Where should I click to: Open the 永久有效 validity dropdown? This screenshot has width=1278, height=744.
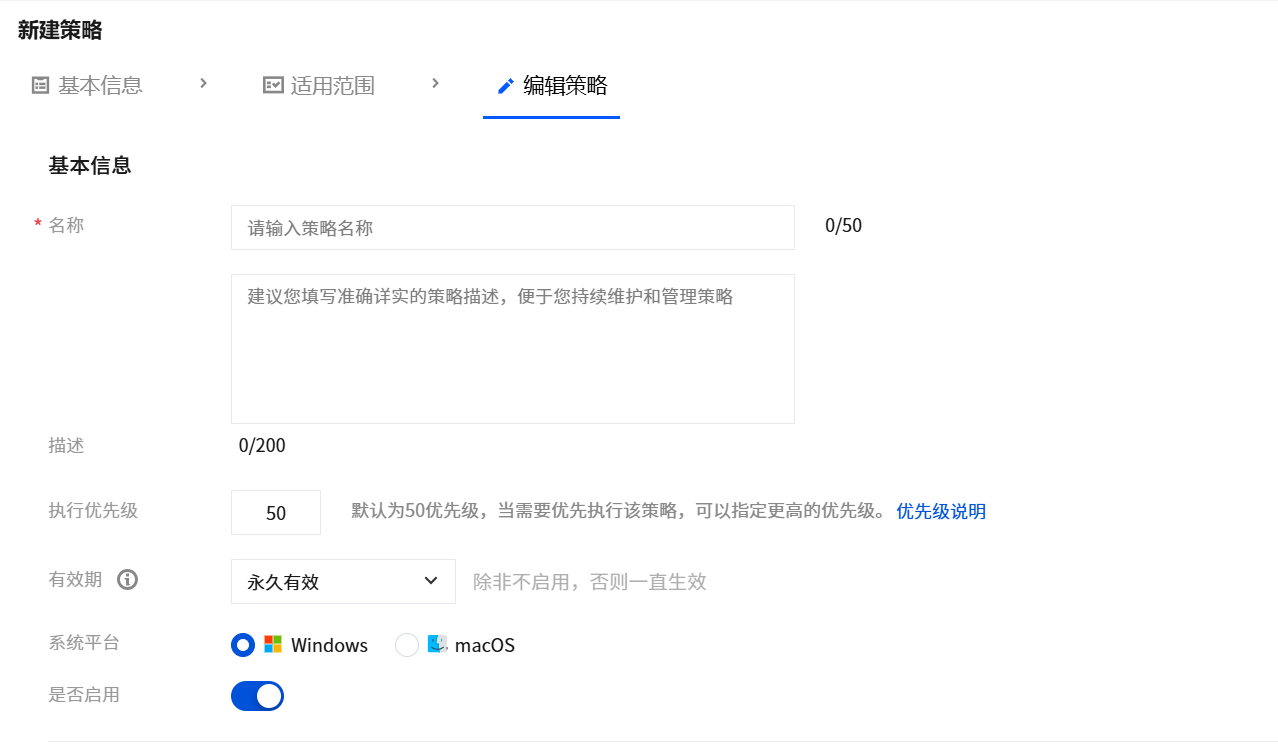coord(330,582)
